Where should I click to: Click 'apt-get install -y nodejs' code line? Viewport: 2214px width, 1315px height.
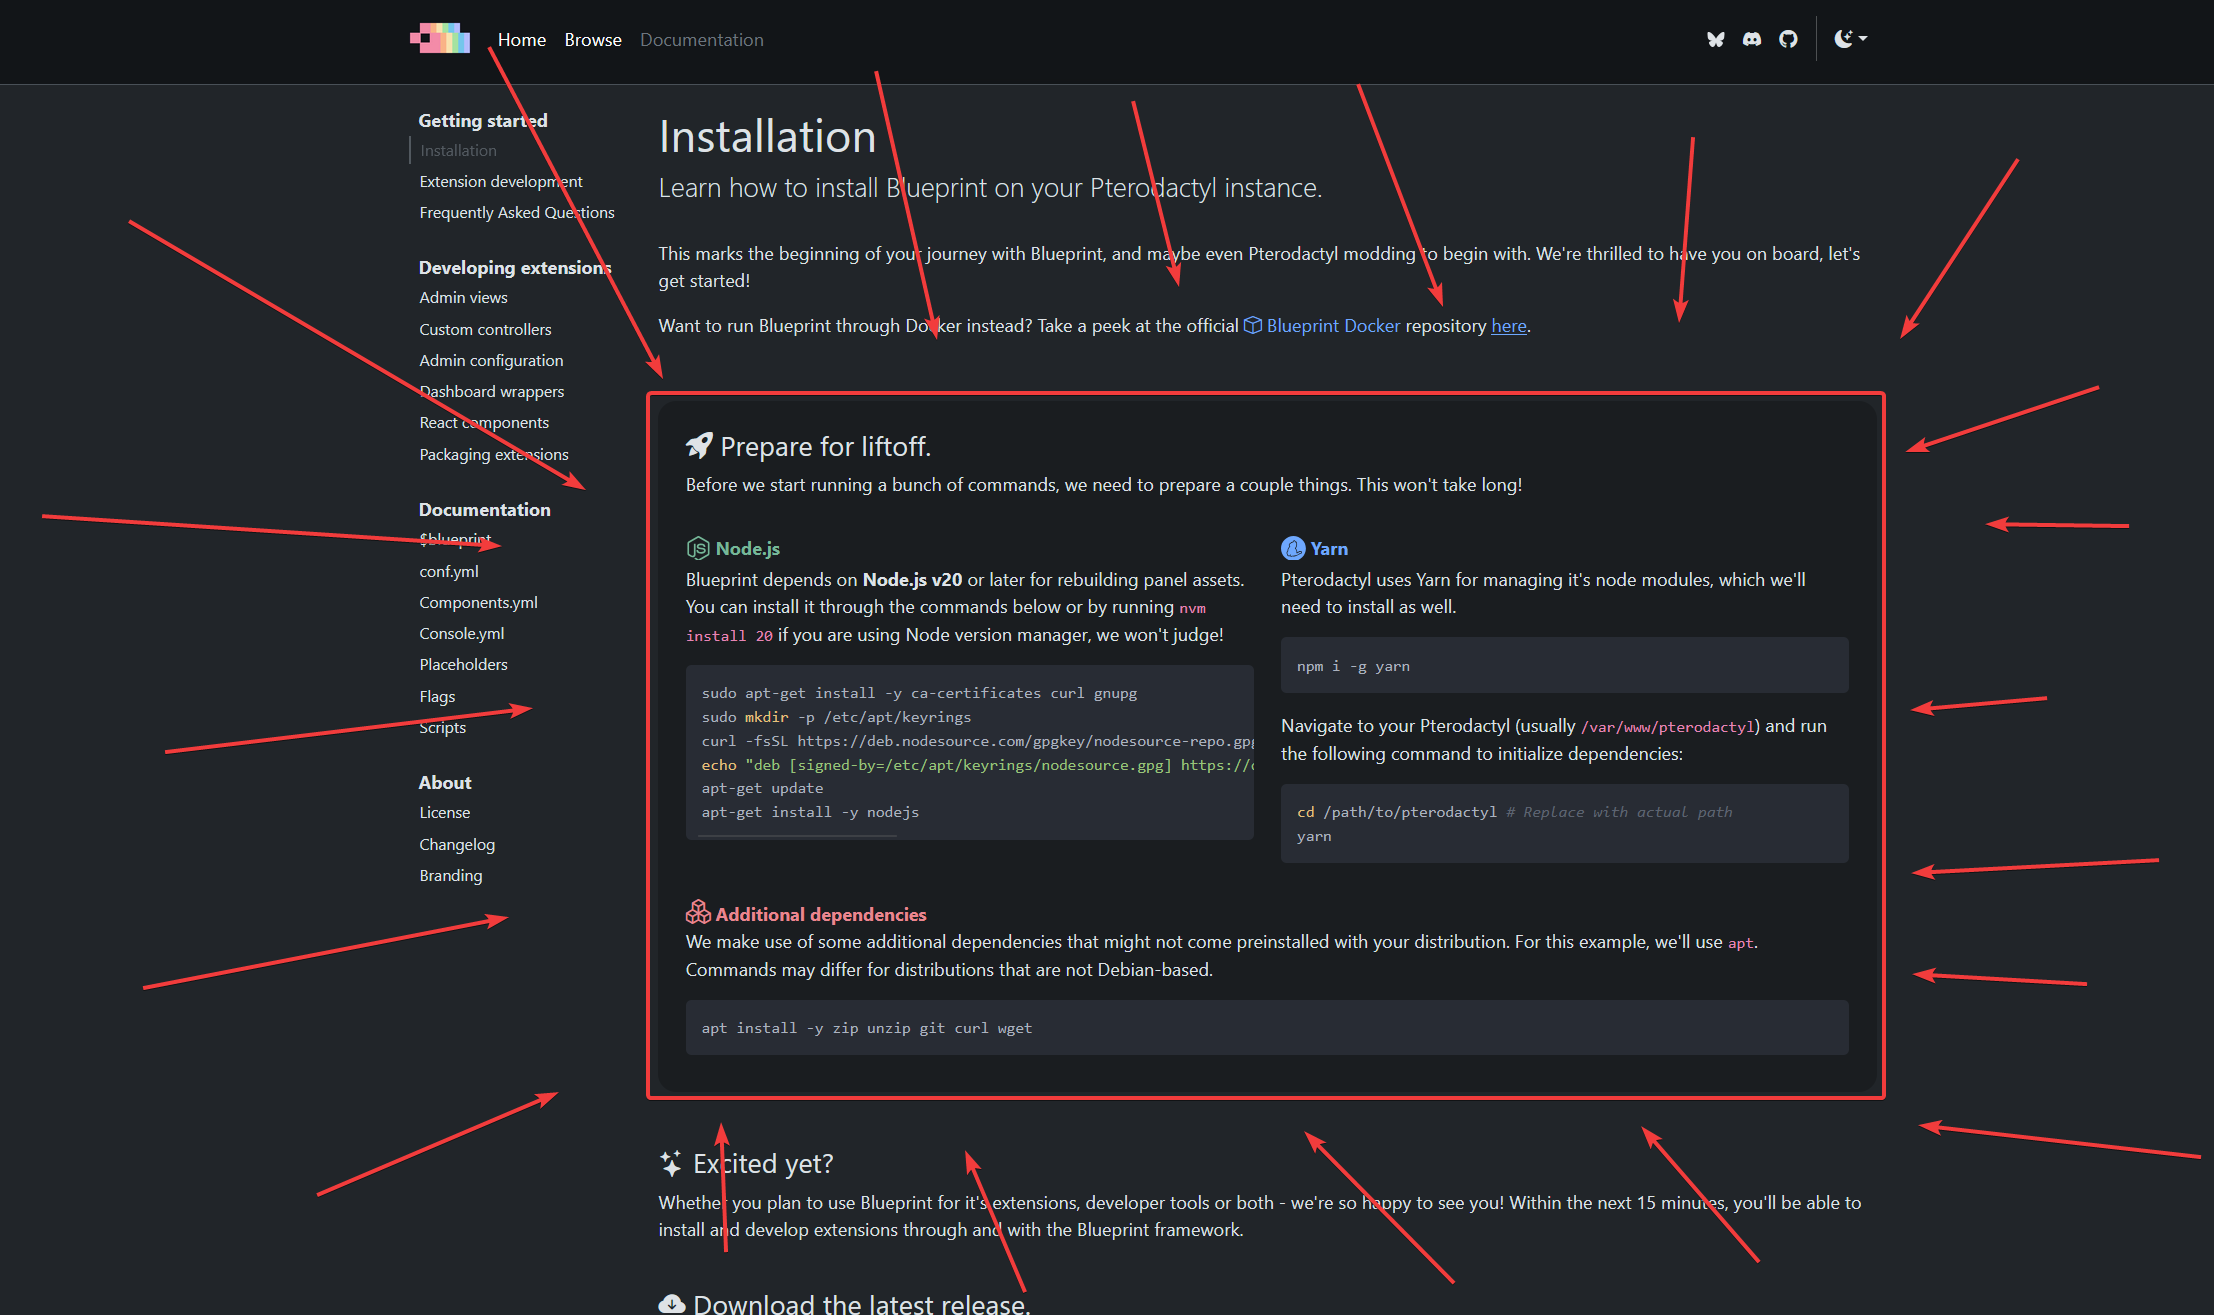(810, 812)
